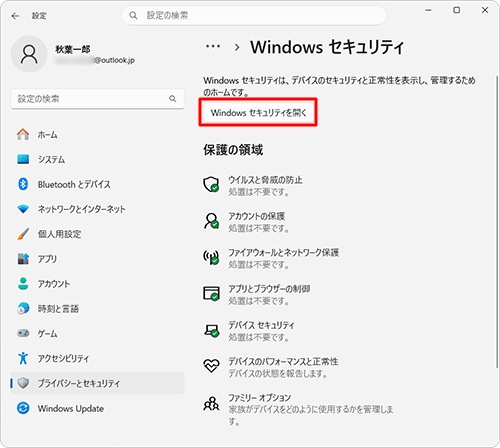
Task: Select ゲーム in the sidebar
Action: pyautogui.click(x=97, y=333)
